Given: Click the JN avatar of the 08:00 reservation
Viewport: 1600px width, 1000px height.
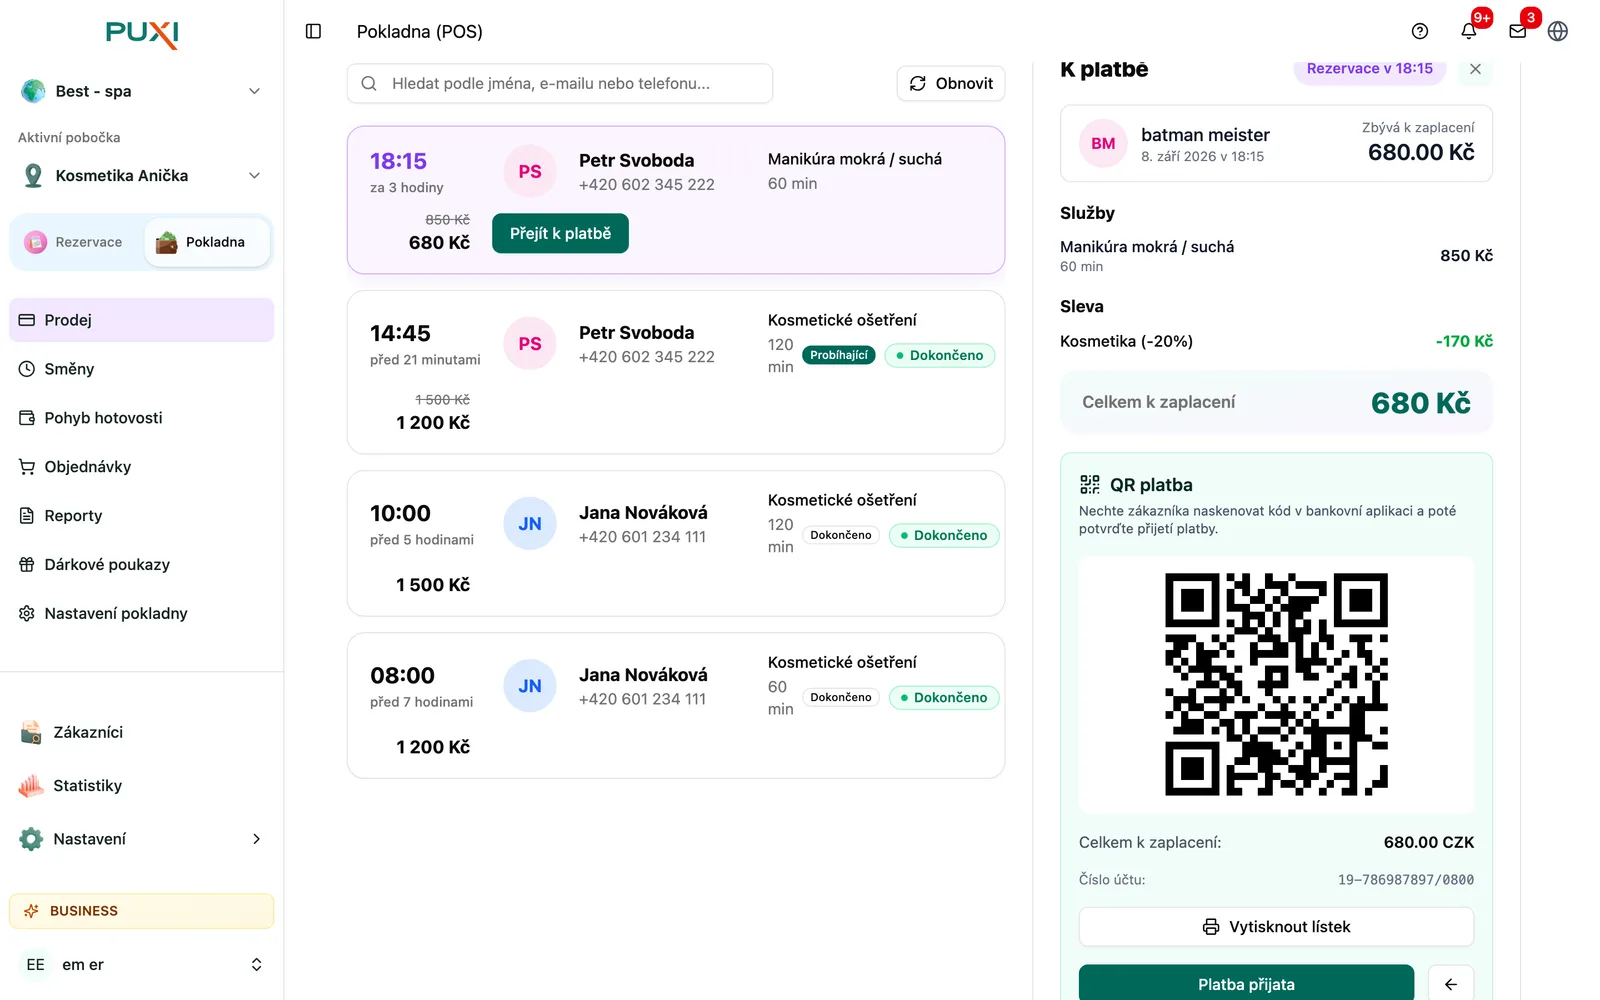Looking at the screenshot, I should pos(530,686).
